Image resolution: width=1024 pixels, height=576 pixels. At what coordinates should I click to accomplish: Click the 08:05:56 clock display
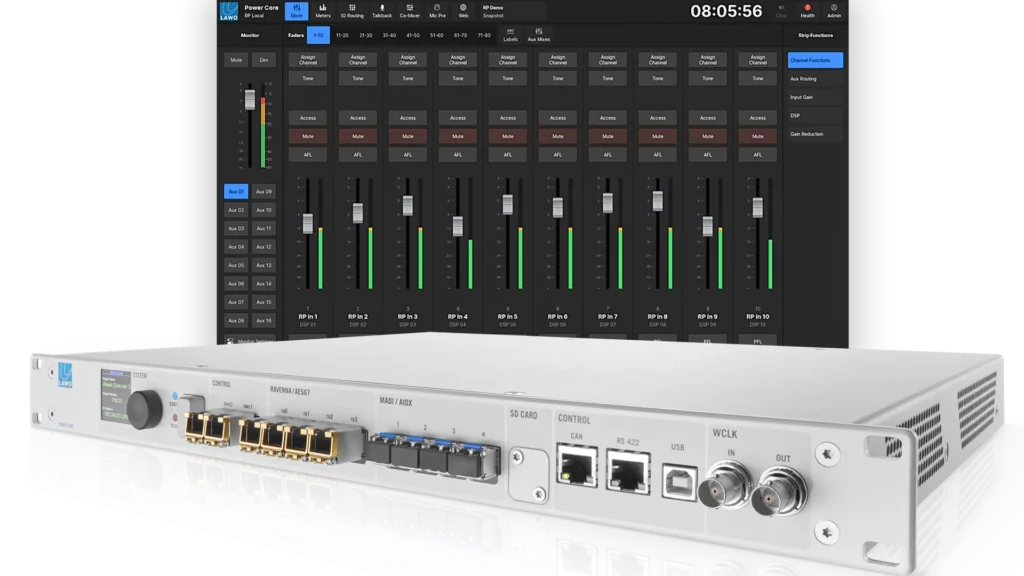pyautogui.click(x=726, y=11)
